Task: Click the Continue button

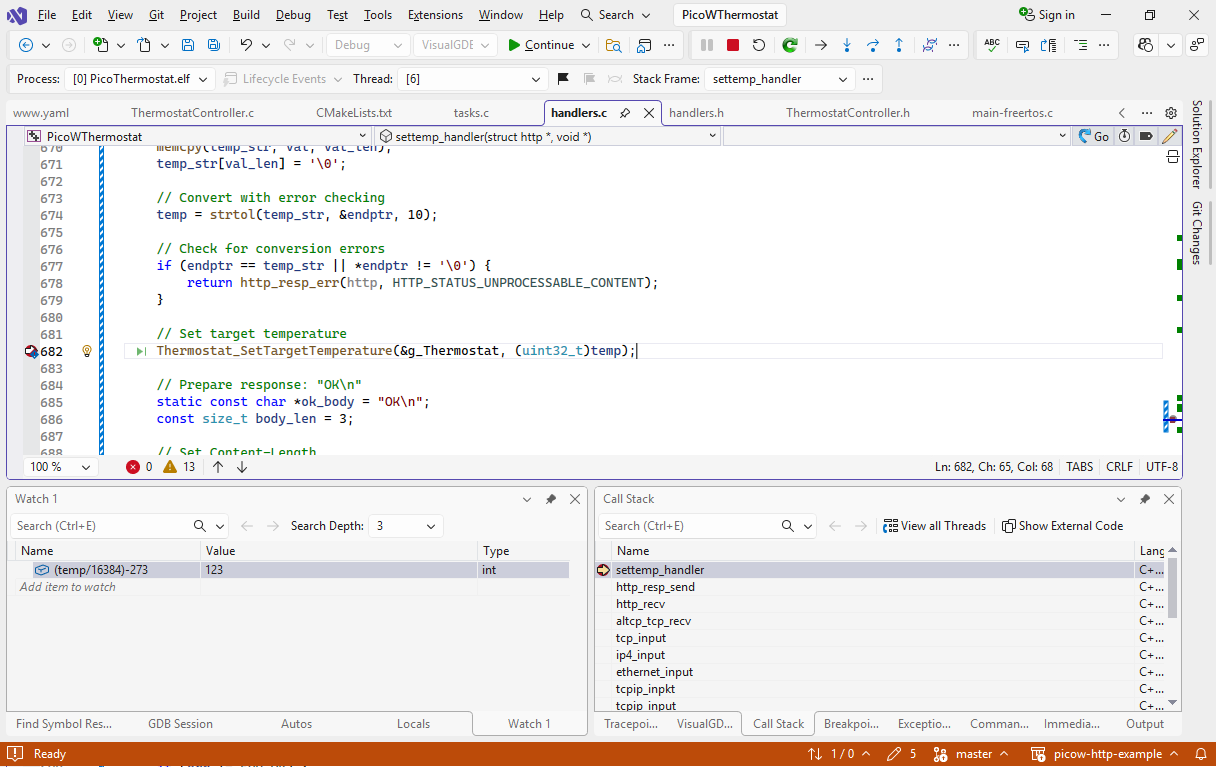Action: pos(540,45)
